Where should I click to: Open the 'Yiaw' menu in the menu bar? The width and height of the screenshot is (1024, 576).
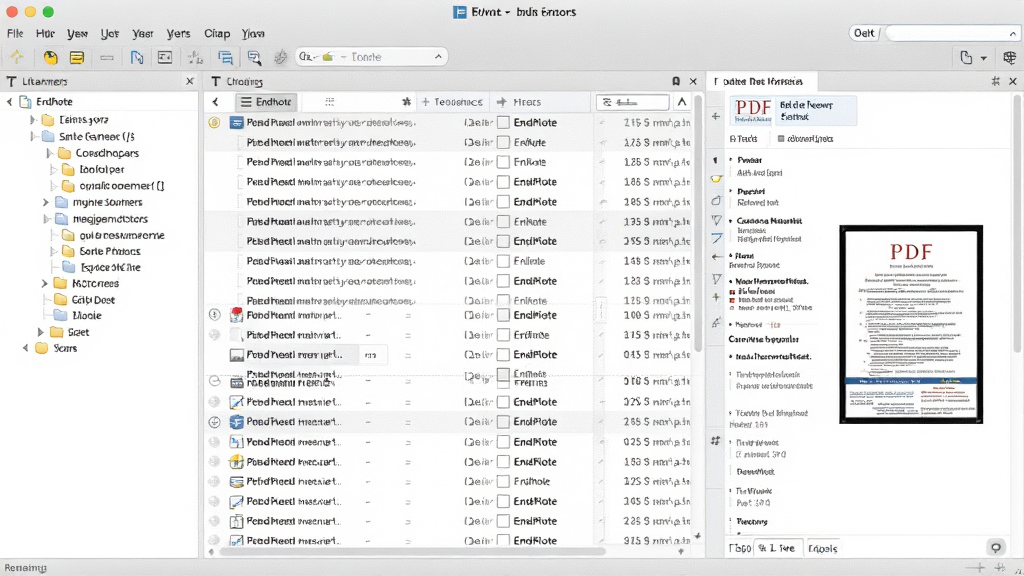tap(253, 33)
